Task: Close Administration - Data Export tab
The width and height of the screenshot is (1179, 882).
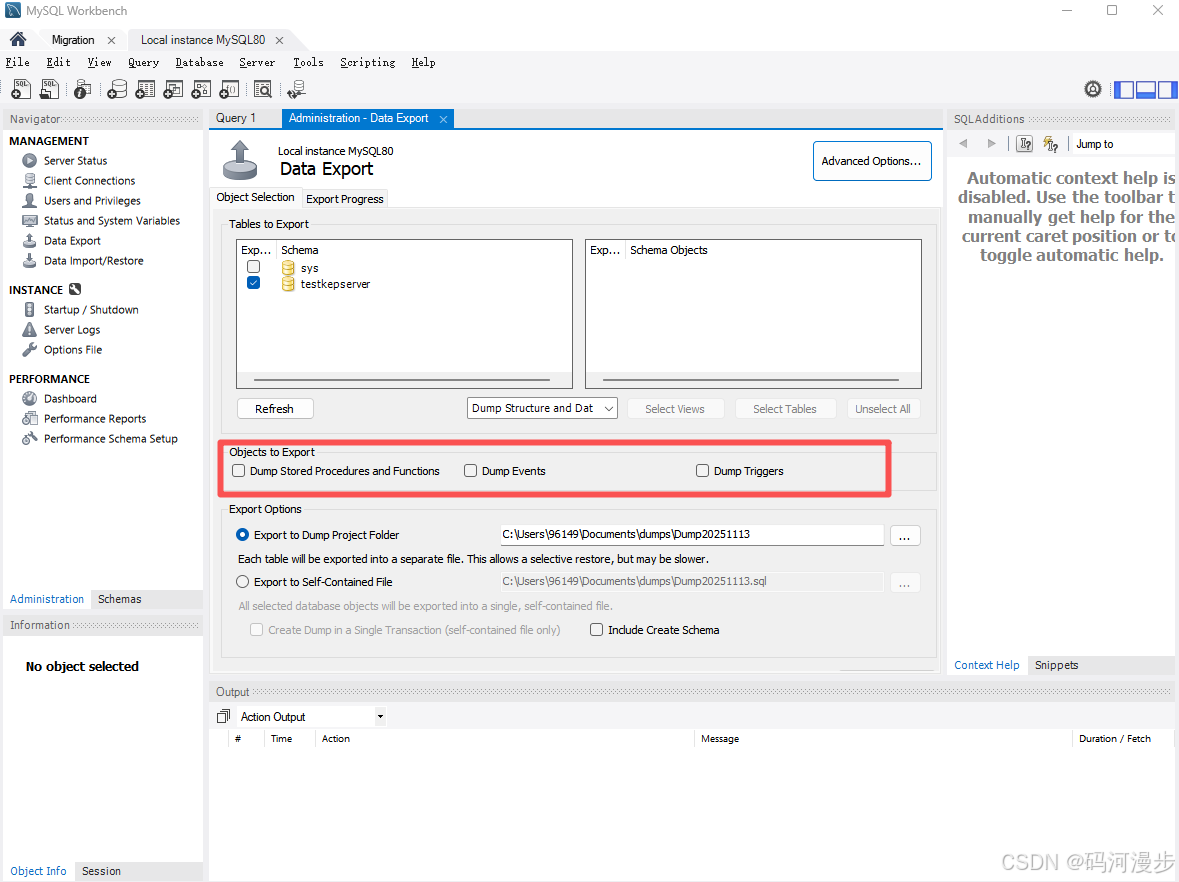Action: pyautogui.click(x=444, y=119)
